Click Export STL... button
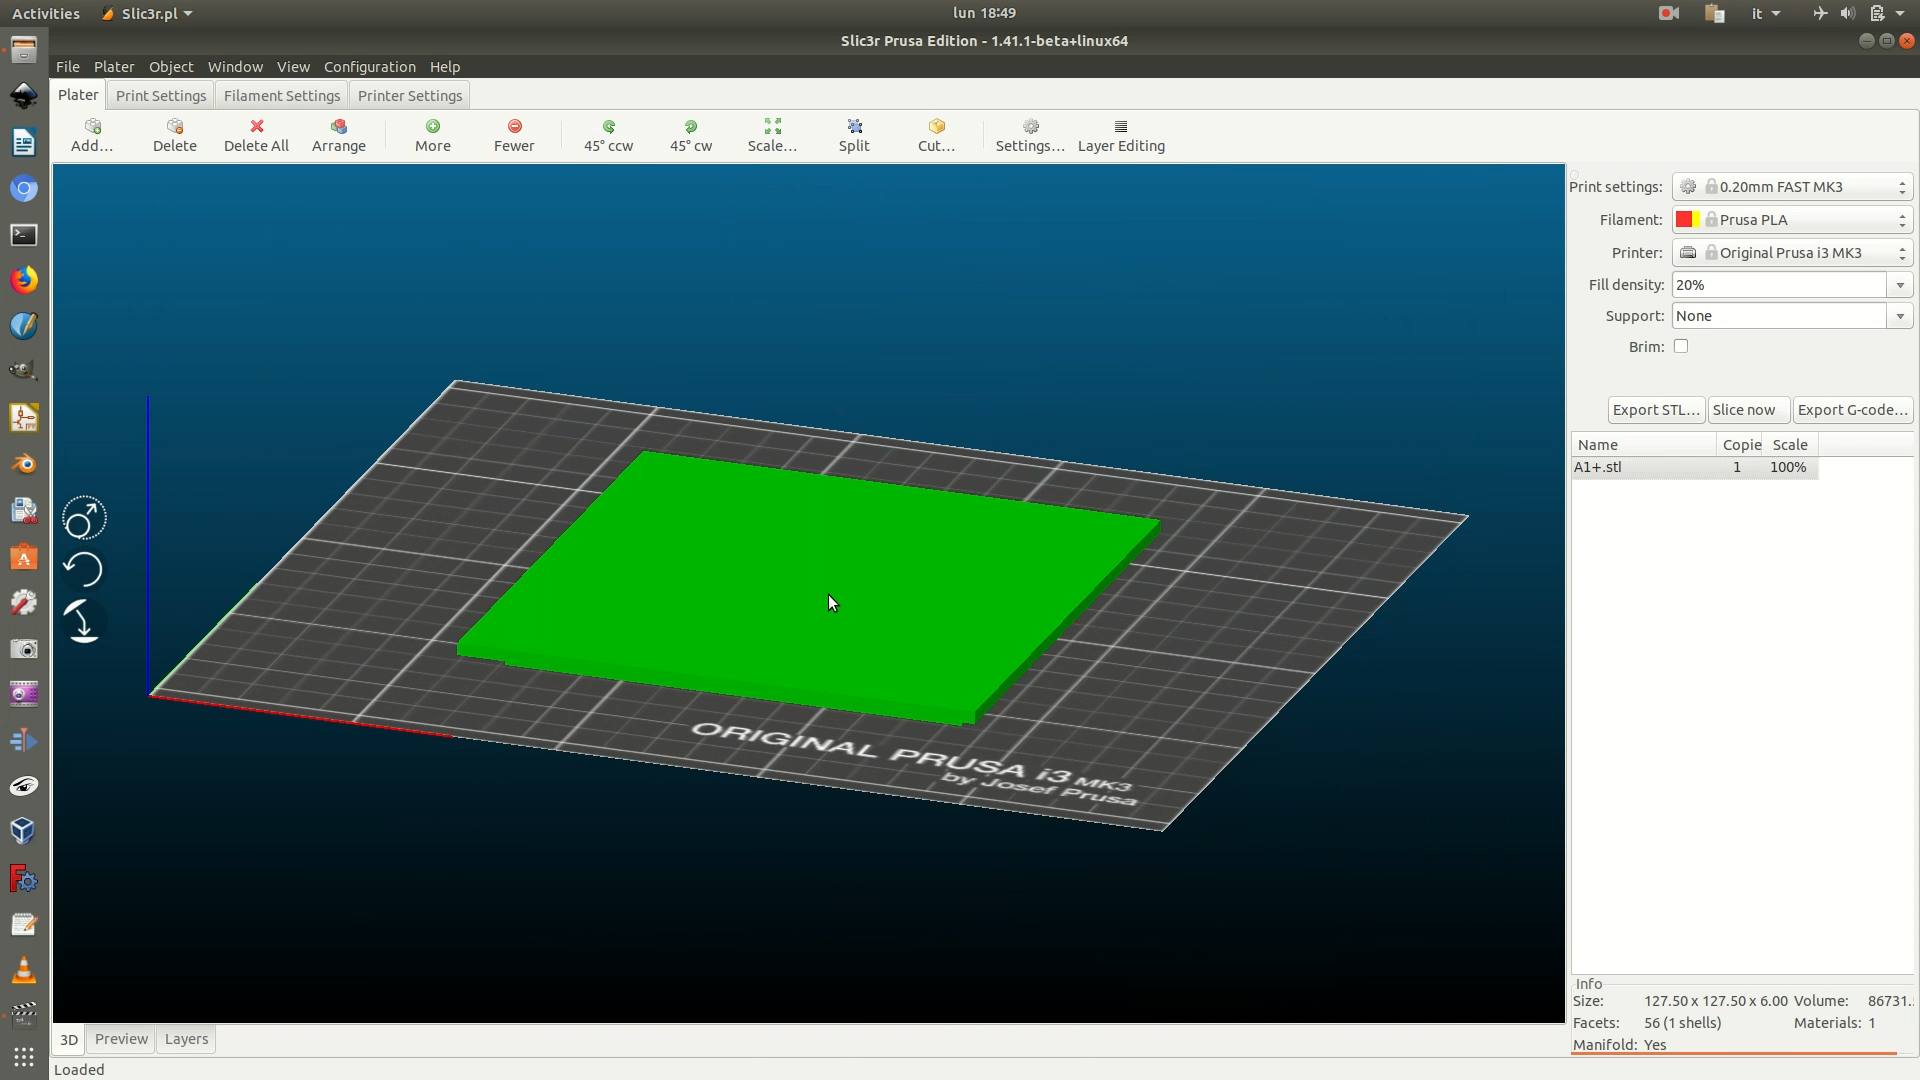1920x1080 pixels. (x=1656, y=410)
